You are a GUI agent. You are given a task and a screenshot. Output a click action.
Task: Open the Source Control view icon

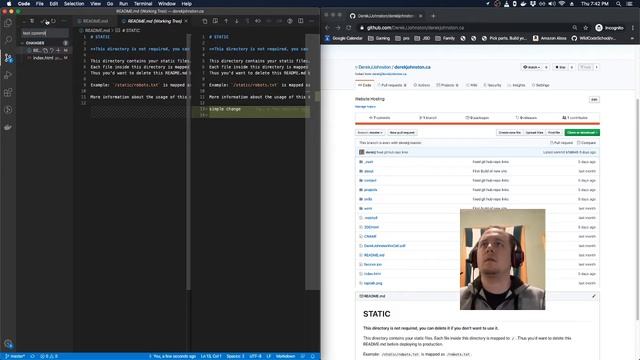click(8, 58)
